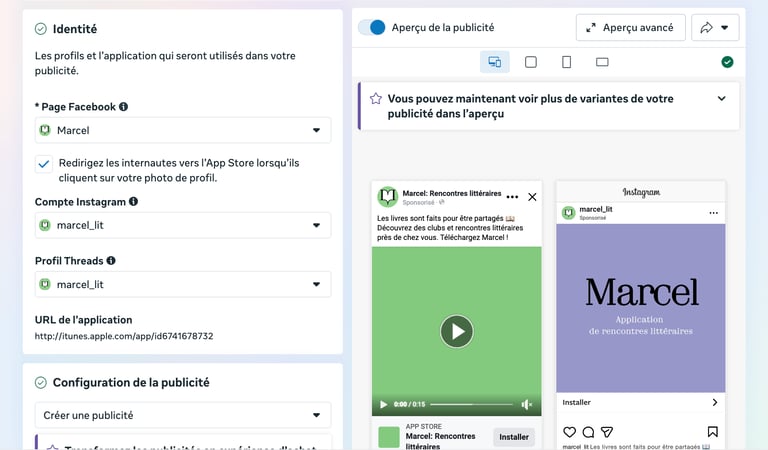Open the three-dot menu on Facebook ad preview
768x450 pixels.
pos(512,197)
